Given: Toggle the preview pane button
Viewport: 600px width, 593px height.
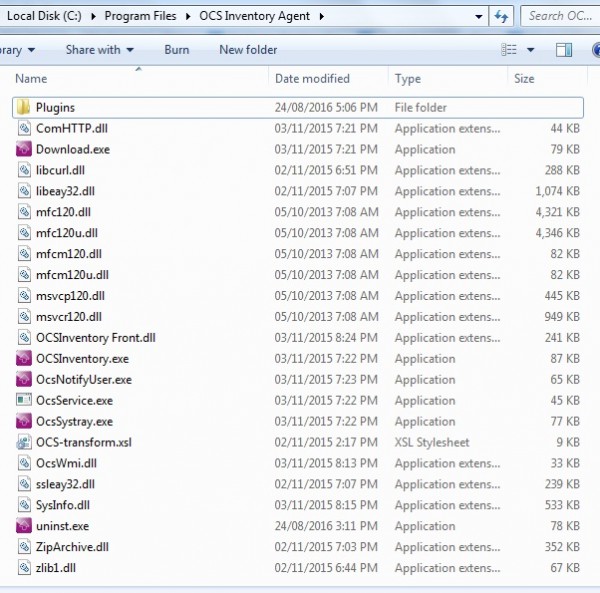Looking at the screenshot, I should pyautogui.click(x=564, y=50).
